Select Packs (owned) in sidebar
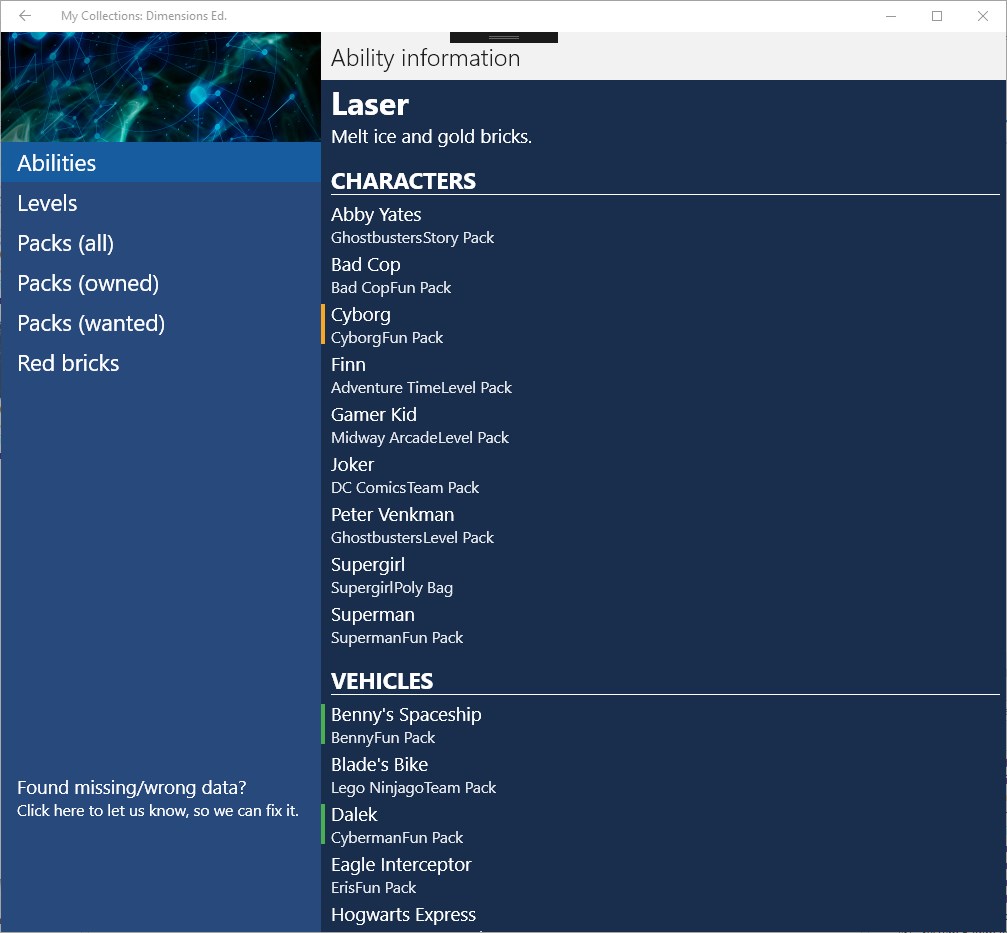The image size is (1007, 933). (x=161, y=283)
